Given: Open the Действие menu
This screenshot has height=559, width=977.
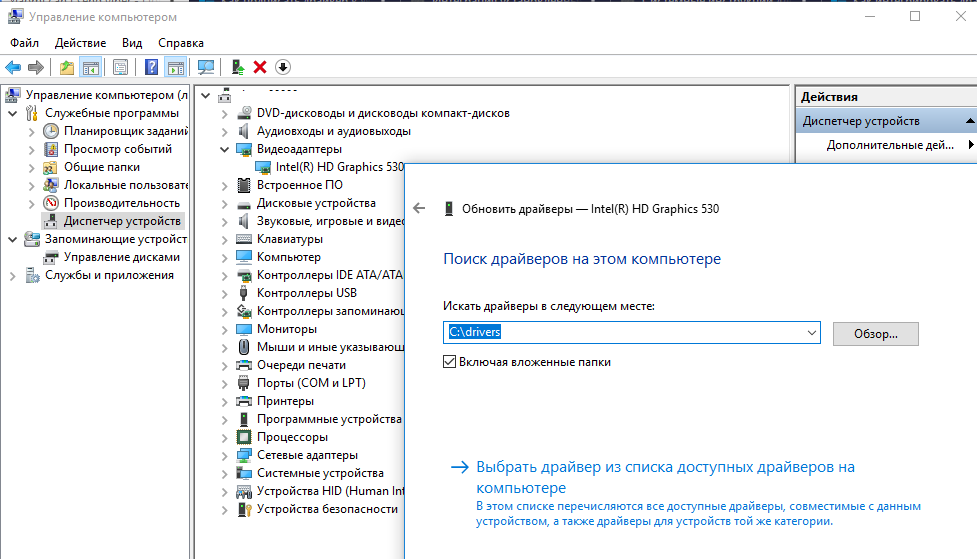Looking at the screenshot, I should pos(80,43).
